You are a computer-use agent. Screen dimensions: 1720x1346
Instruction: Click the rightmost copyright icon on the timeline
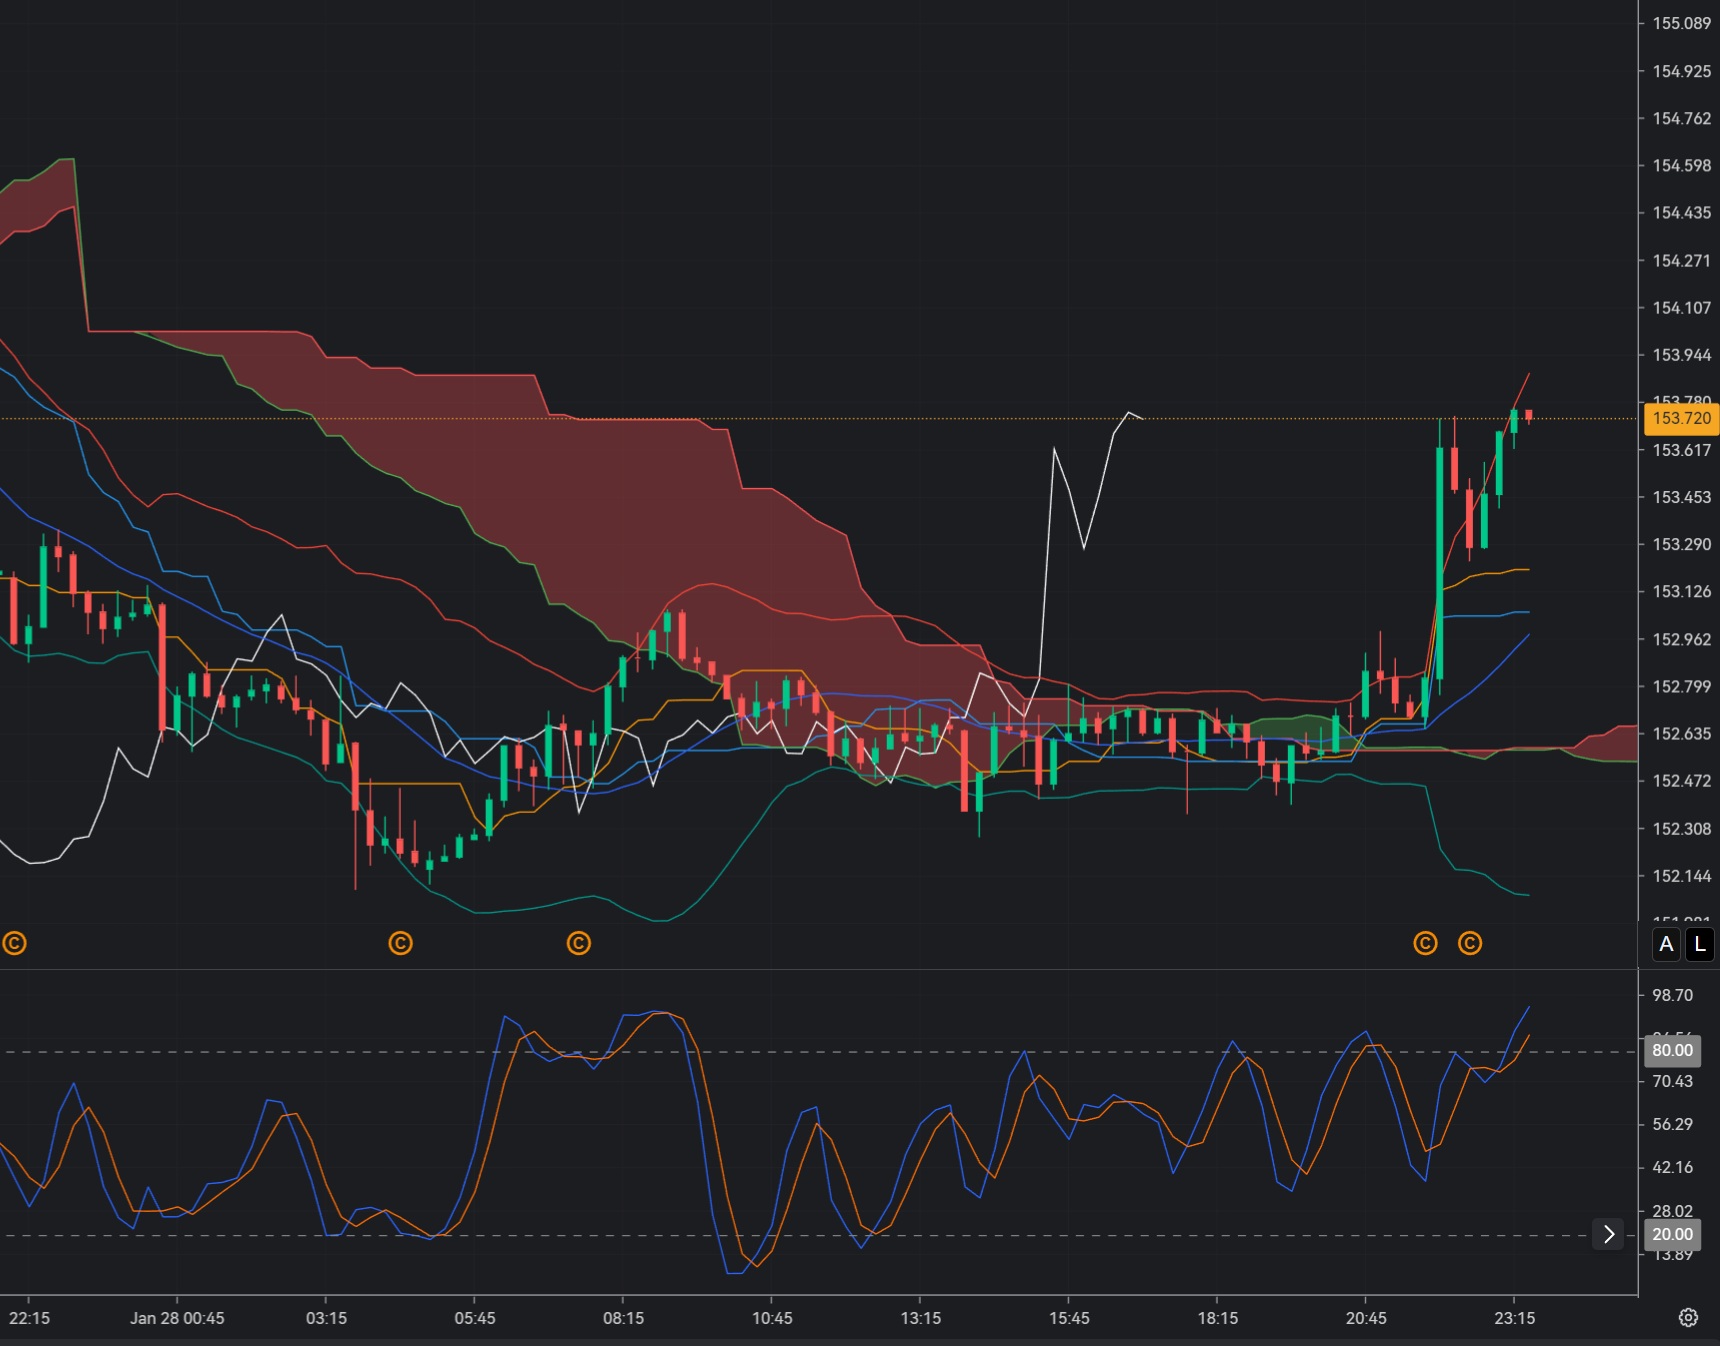coord(1470,943)
